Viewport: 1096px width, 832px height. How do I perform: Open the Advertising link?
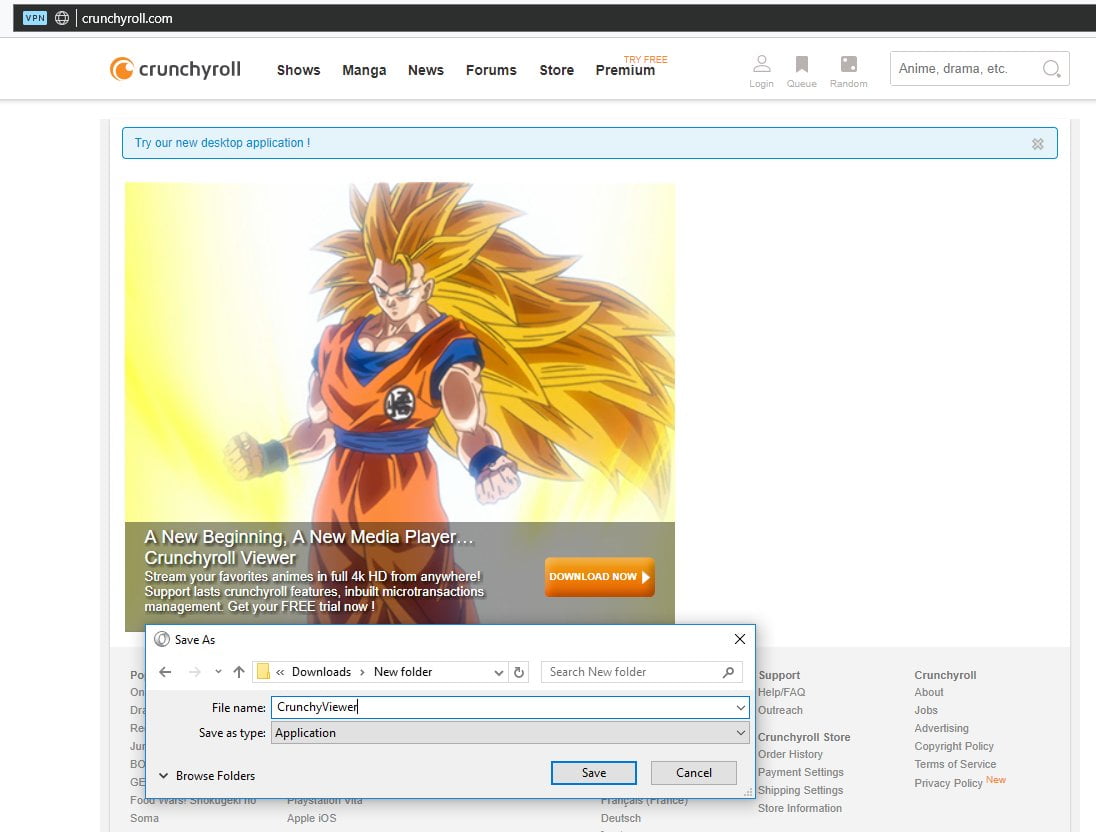coord(942,729)
